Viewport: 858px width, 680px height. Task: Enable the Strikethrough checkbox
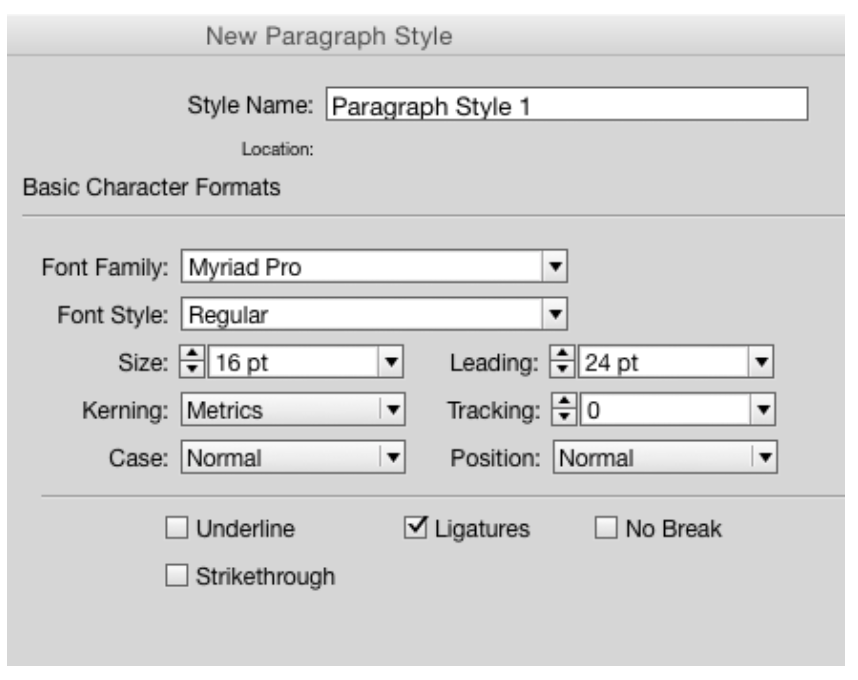[x=176, y=576]
